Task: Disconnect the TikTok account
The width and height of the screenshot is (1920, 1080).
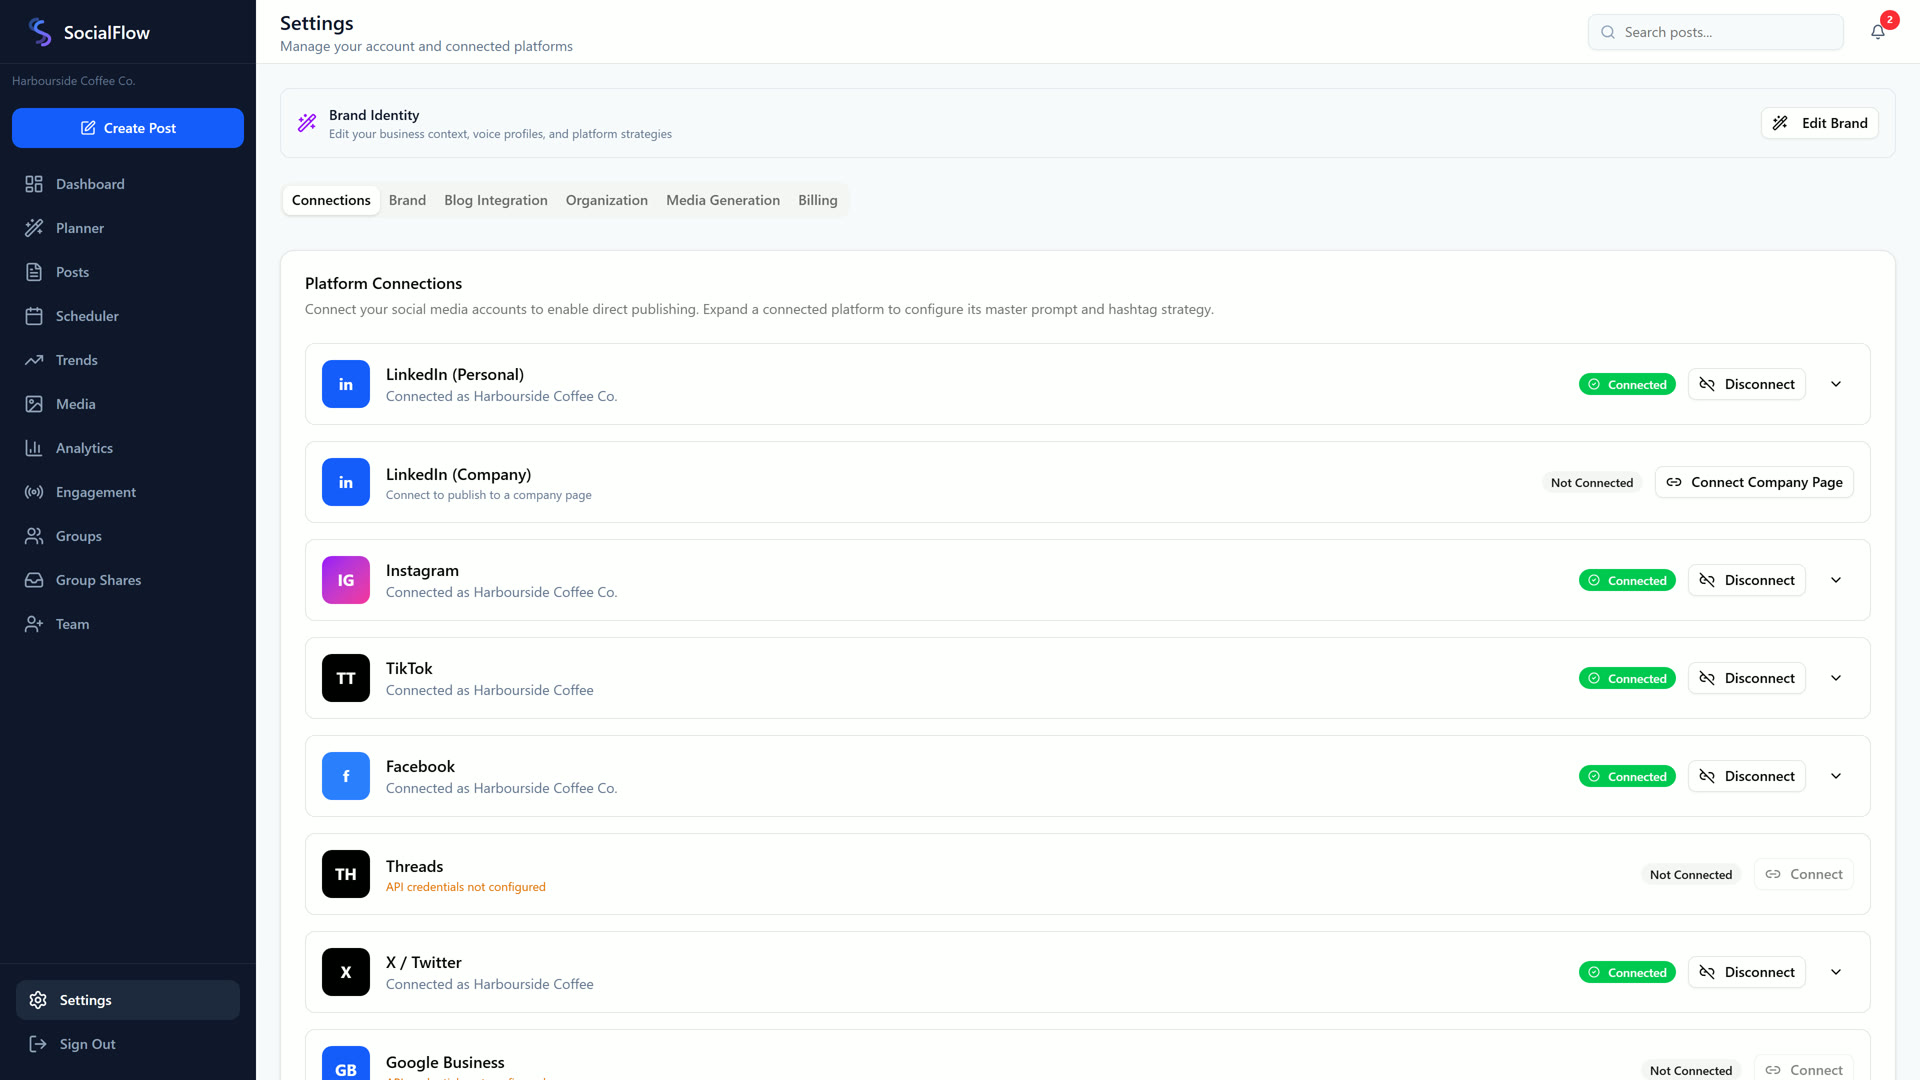Action: tap(1747, 678)
